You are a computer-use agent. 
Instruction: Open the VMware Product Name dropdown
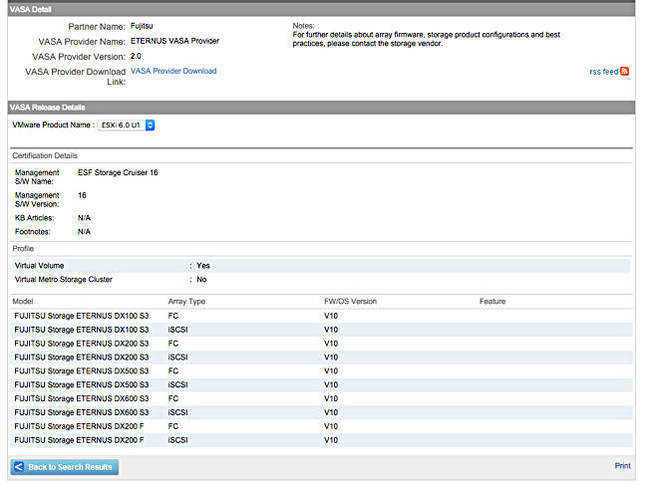coord(126,125)
